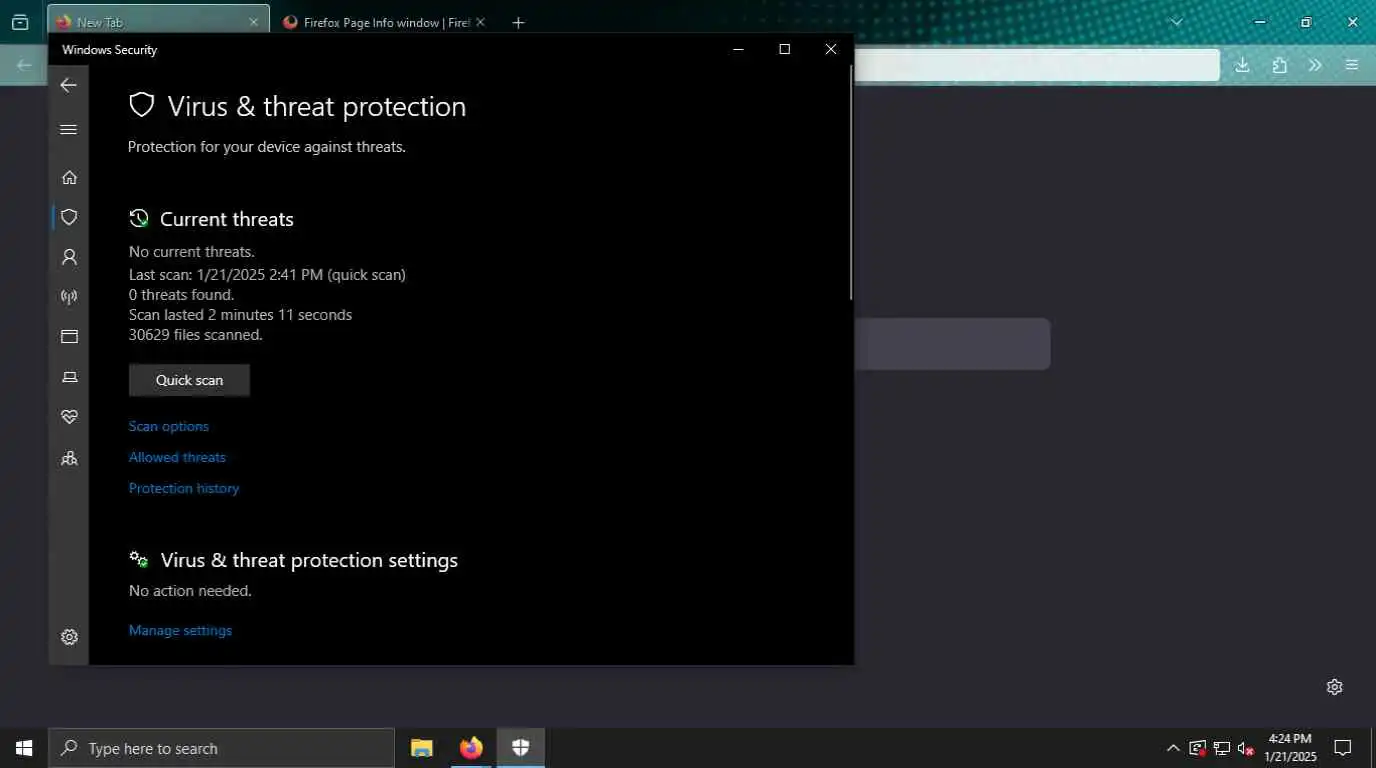Open Allowed threats link
This screenshot has height=768, width=1376.
tap(177, 457)
